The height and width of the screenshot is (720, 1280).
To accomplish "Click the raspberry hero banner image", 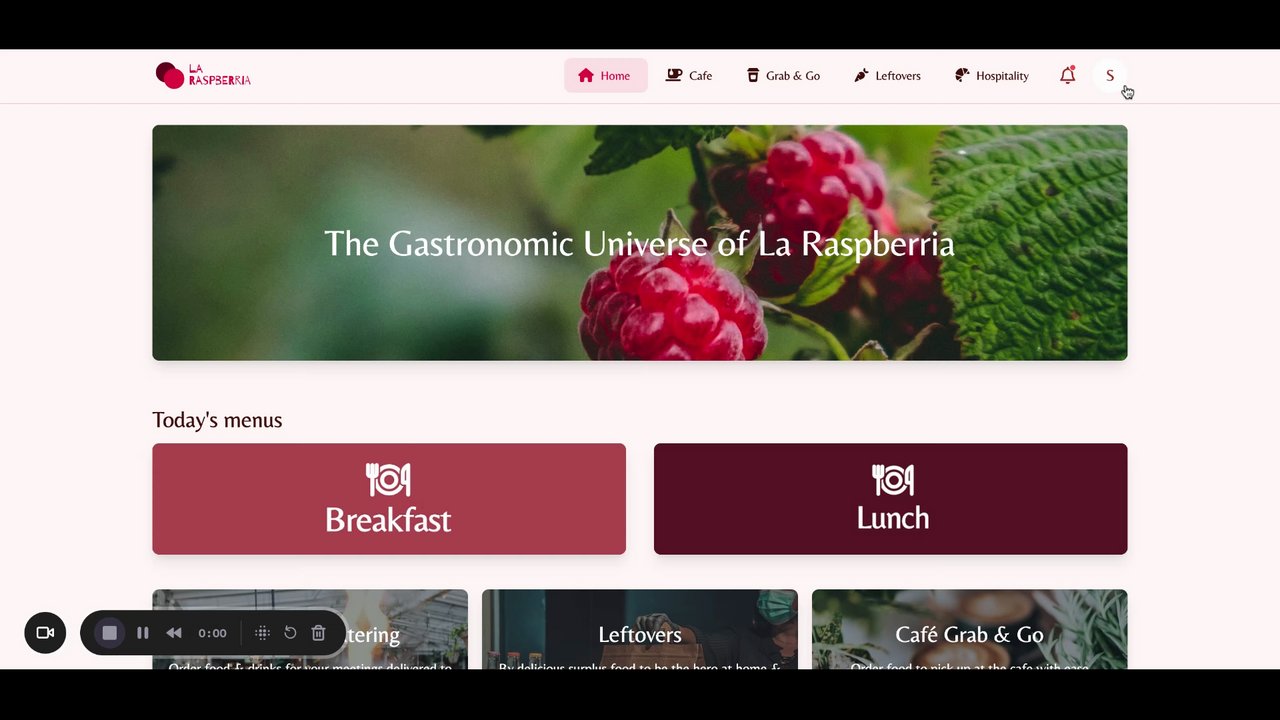I will 640,243.
